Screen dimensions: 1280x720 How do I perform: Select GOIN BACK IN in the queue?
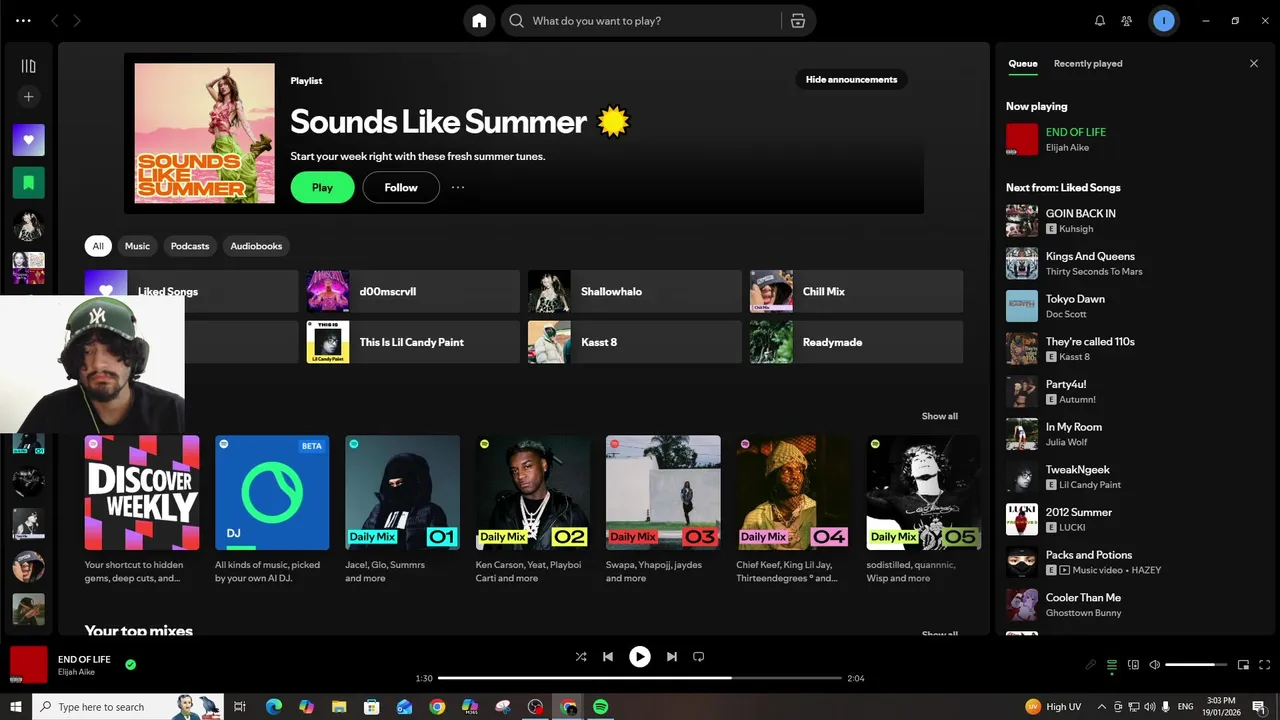tap(1134, 221)
